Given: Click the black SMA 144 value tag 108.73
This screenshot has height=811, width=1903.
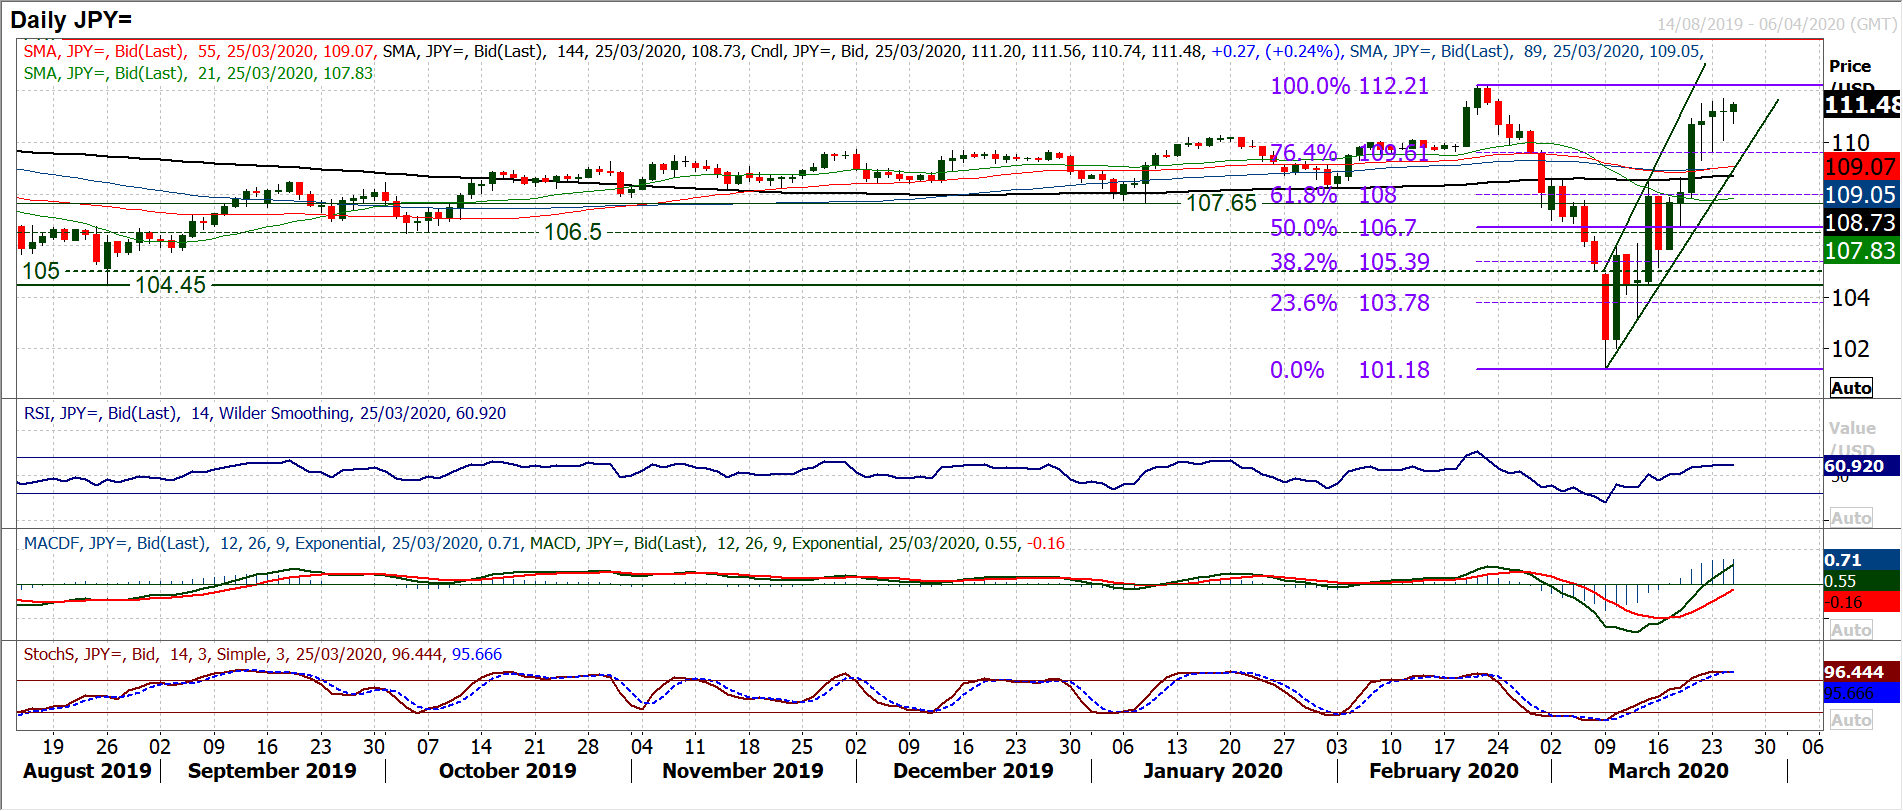Looking at the screenshot, I should pos(1861,223).
